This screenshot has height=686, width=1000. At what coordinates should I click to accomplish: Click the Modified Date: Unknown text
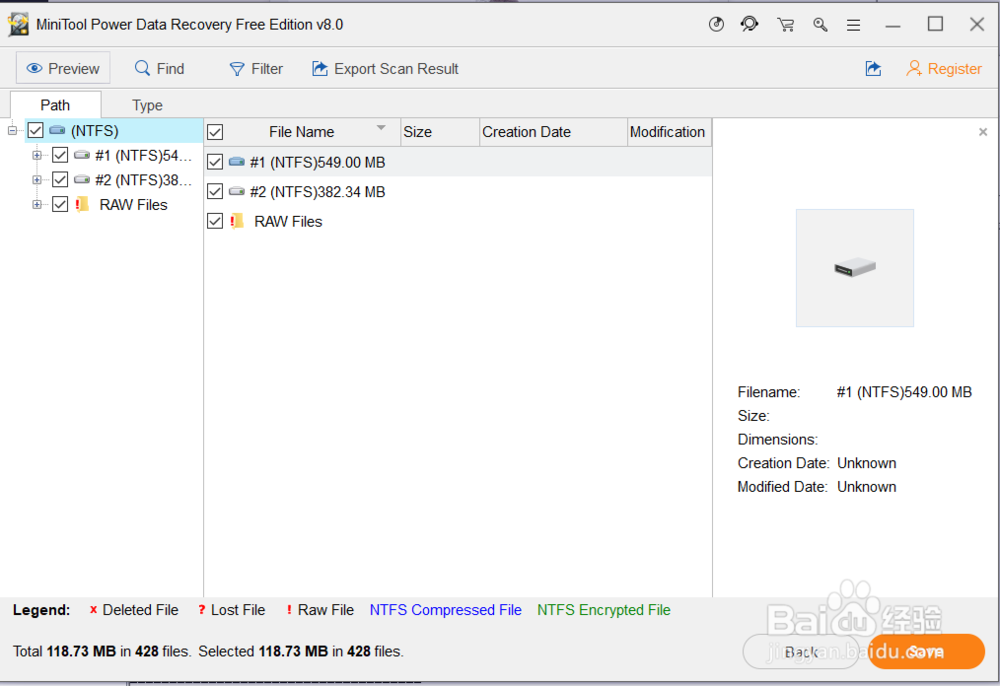817,487
